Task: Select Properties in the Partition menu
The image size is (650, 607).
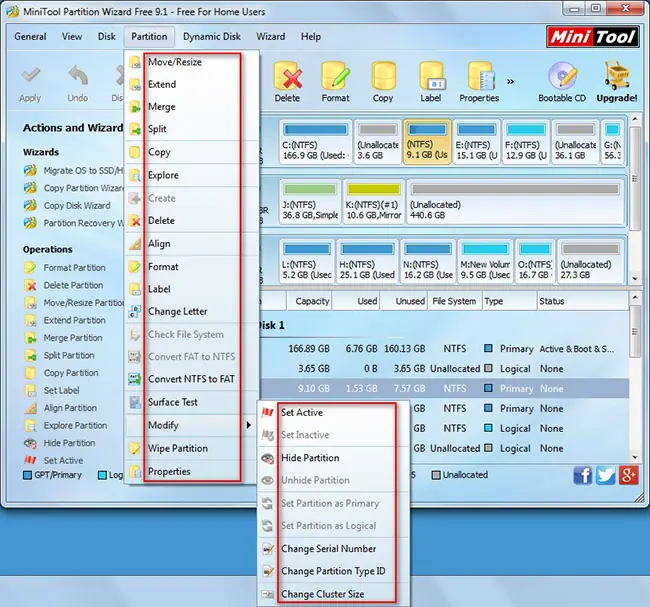Action: [x=192, y=471]
